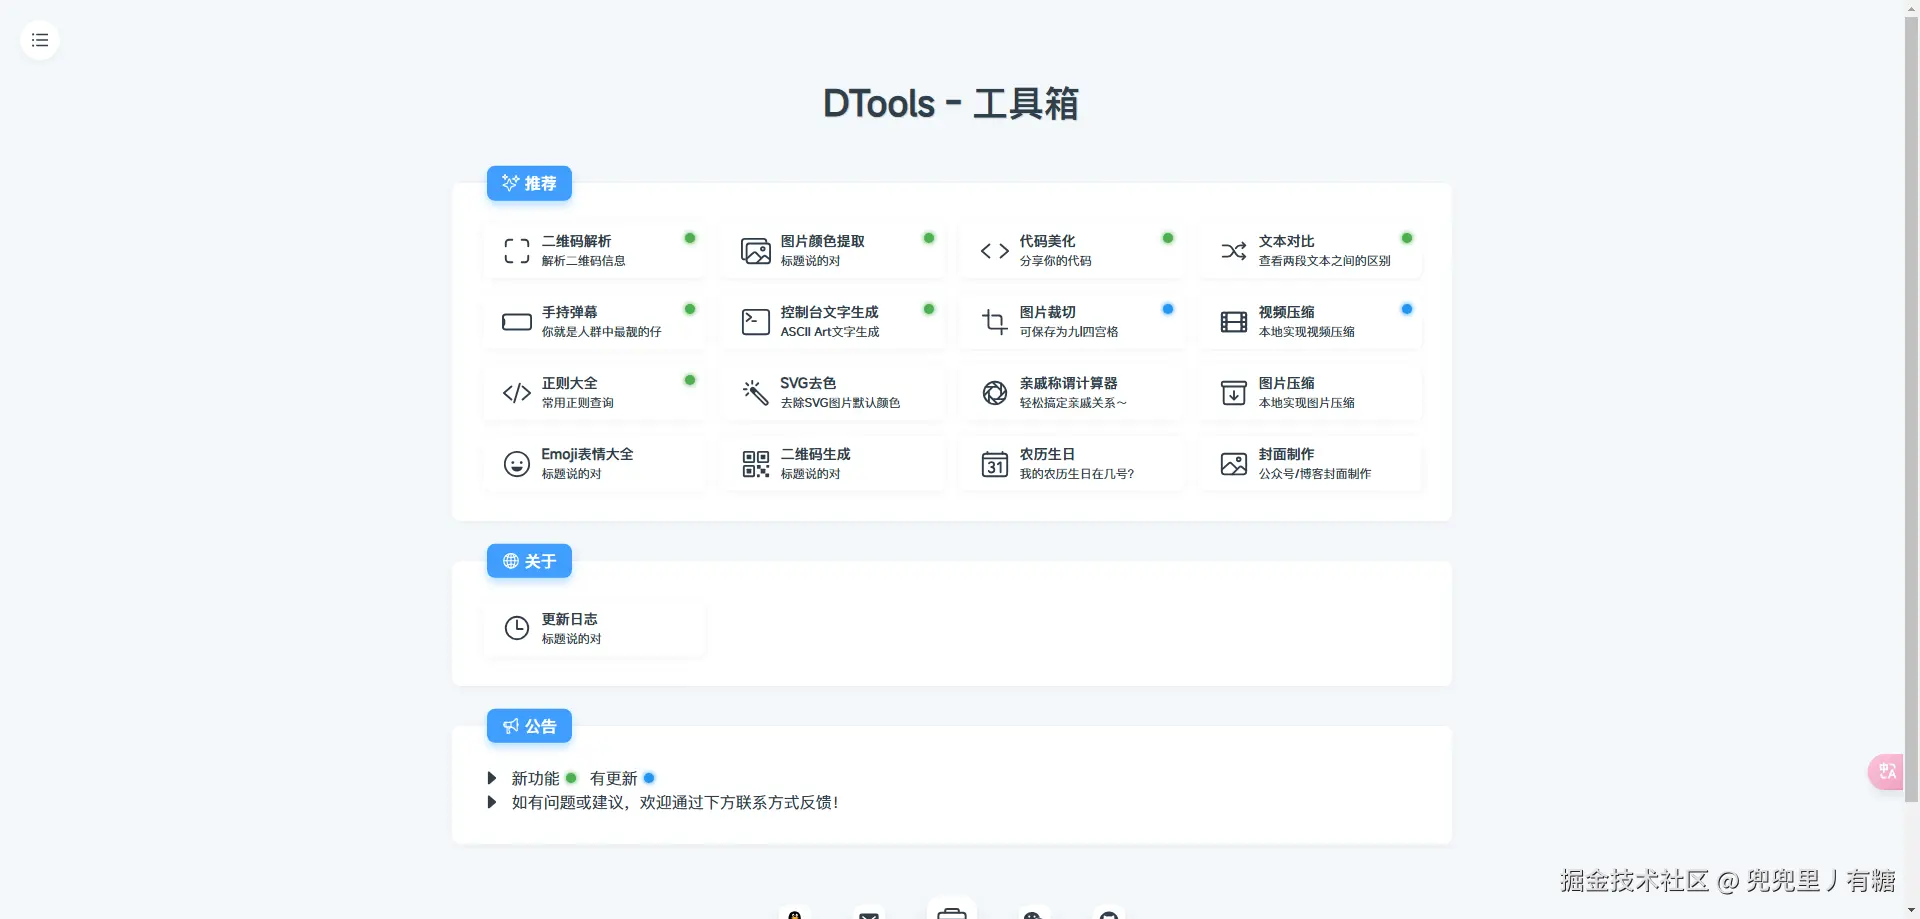Viewport: 1920px width, 919px height.
Task: Click the 二维码生成 QR code icon
Action: click(x=756, y=464)
